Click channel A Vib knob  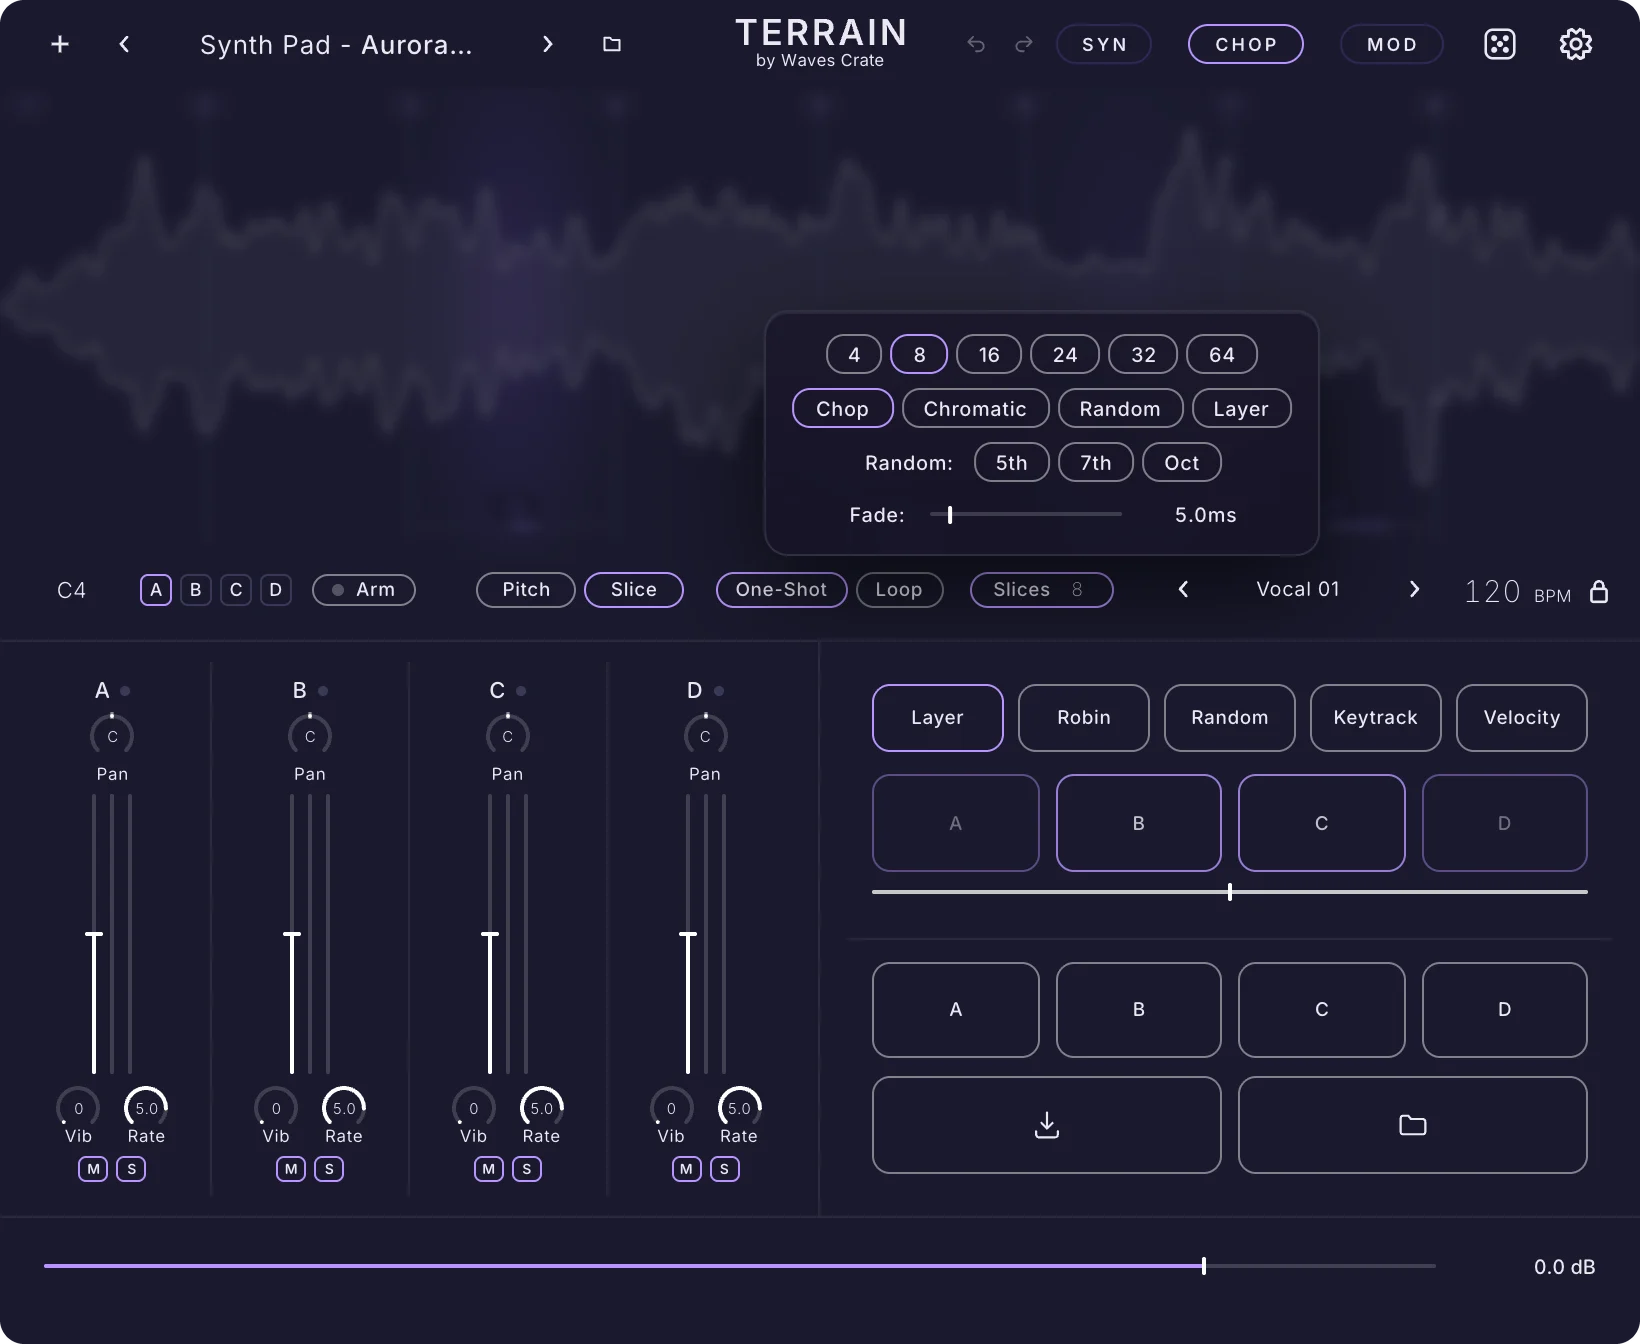[78, 1108]
